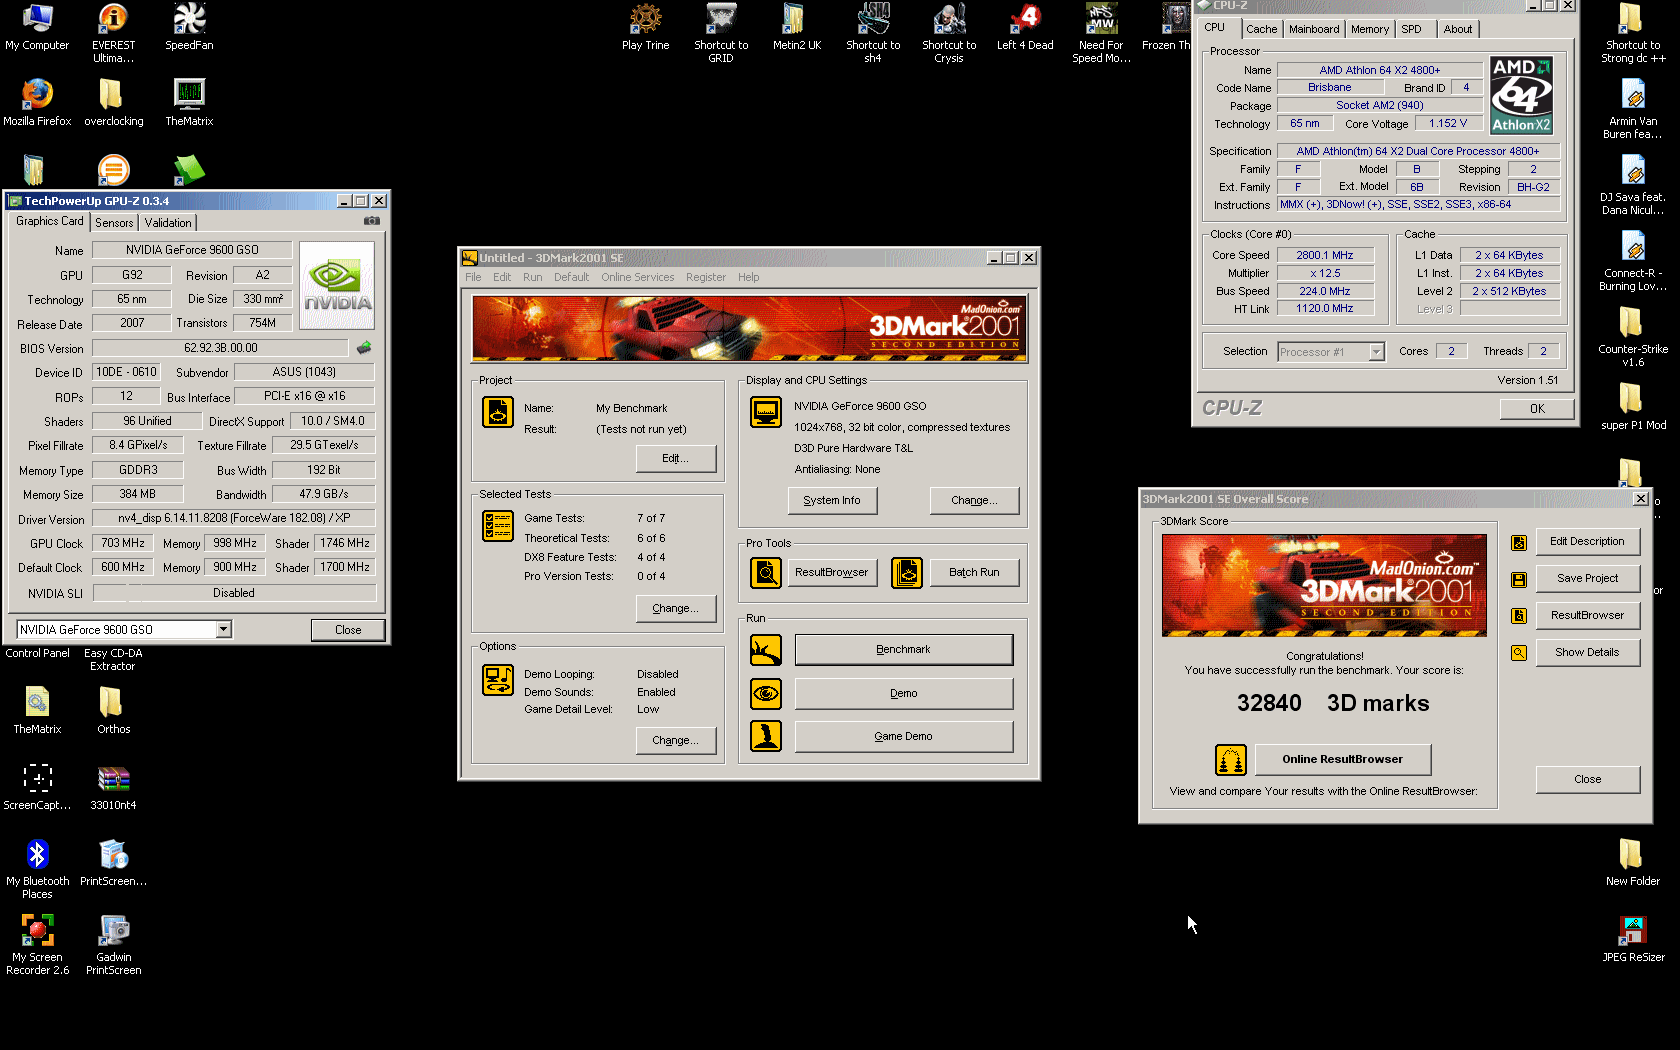The width and height of the screenshot is (1680, 1050).
Task: Switch to the Validation tab in GPU-Z
Action: coord(167,223)
